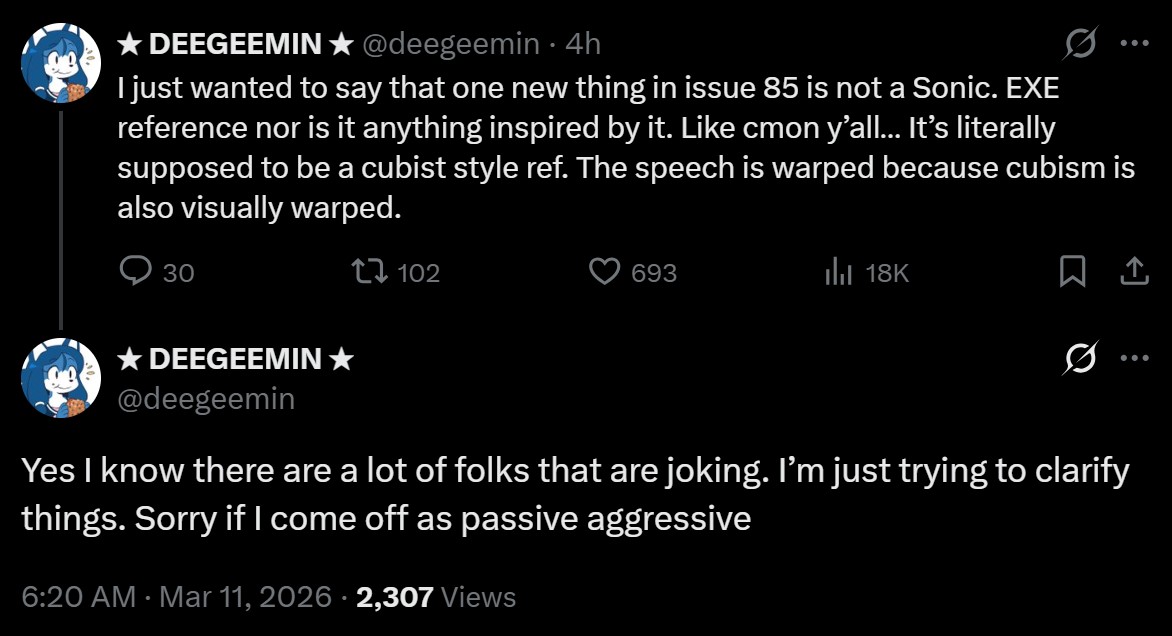Image resolution: width=1172 pixels, height=636 pixels.
Task: Click DEEGEEMIN display name on reply tweet
Action: tap(234, 359)
